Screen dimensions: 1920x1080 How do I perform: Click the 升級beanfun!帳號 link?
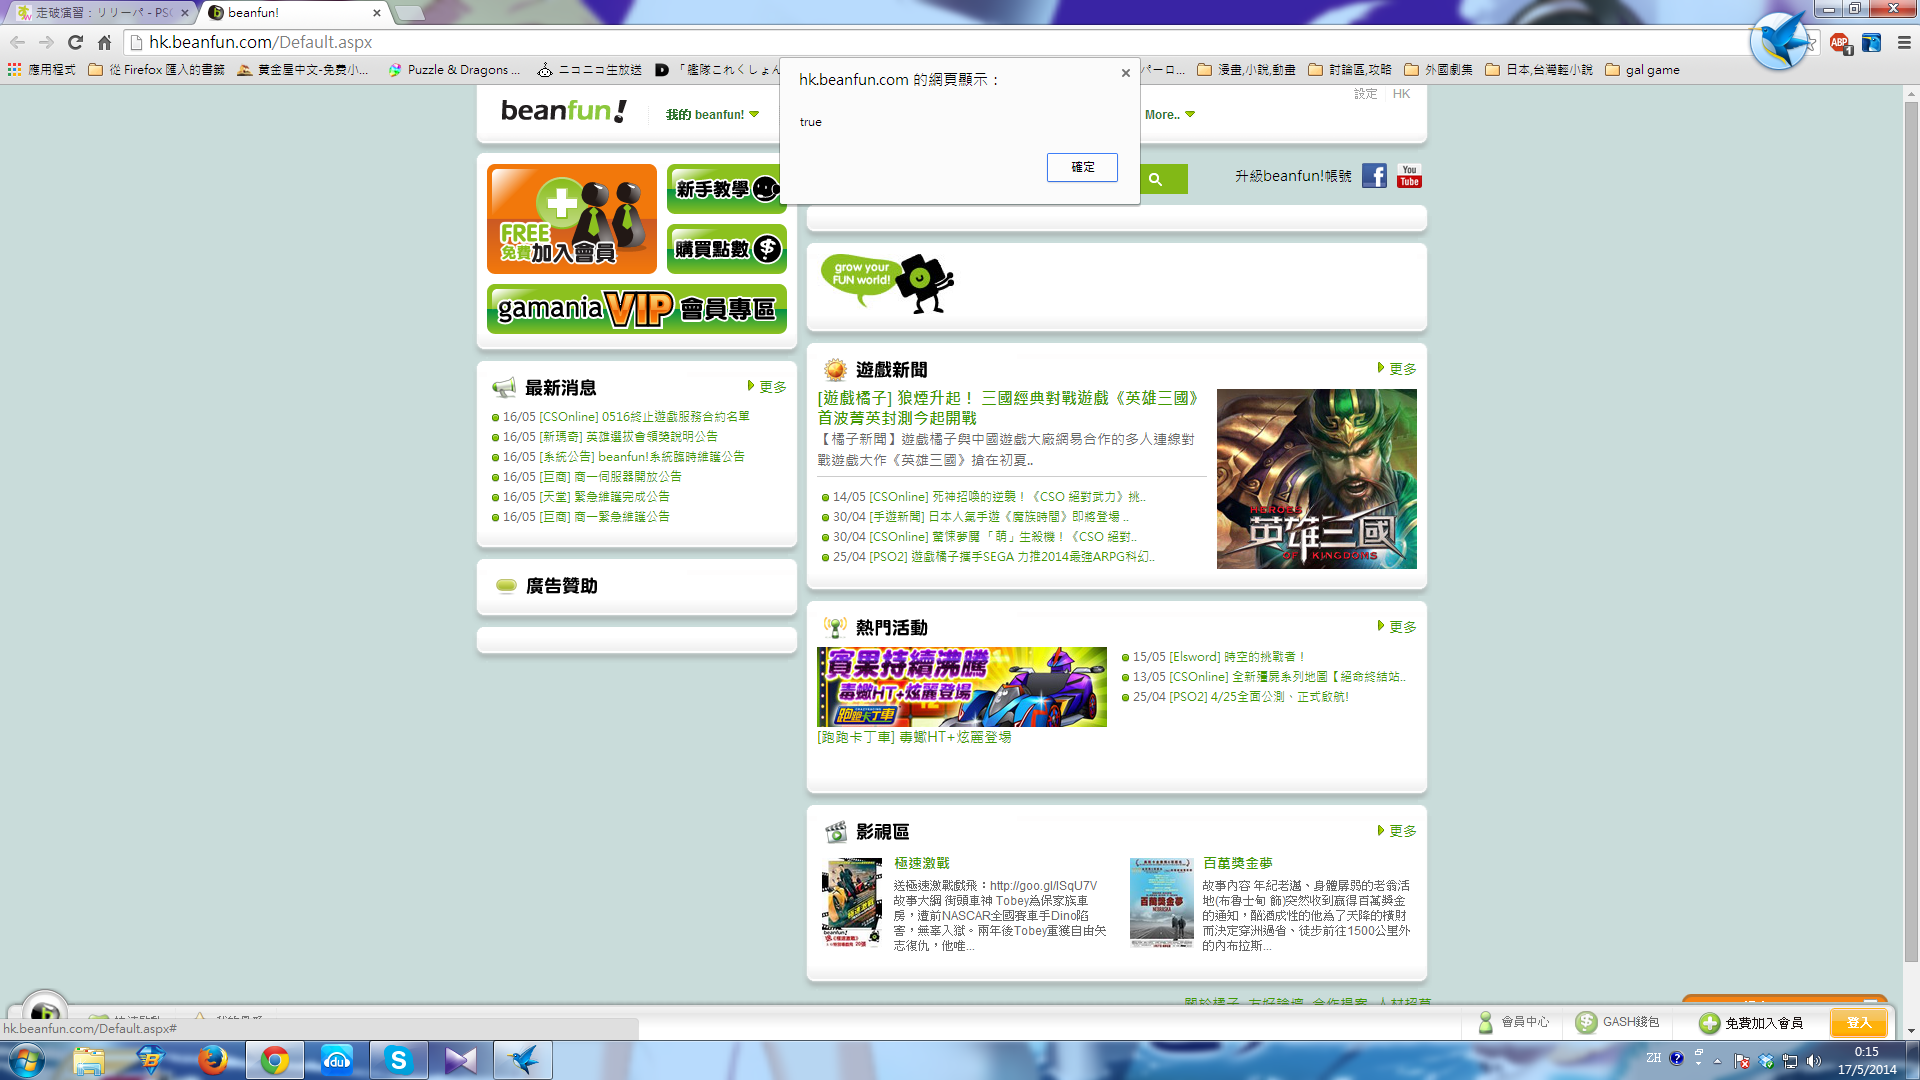pyautogui.click(x=1293, y=176)
